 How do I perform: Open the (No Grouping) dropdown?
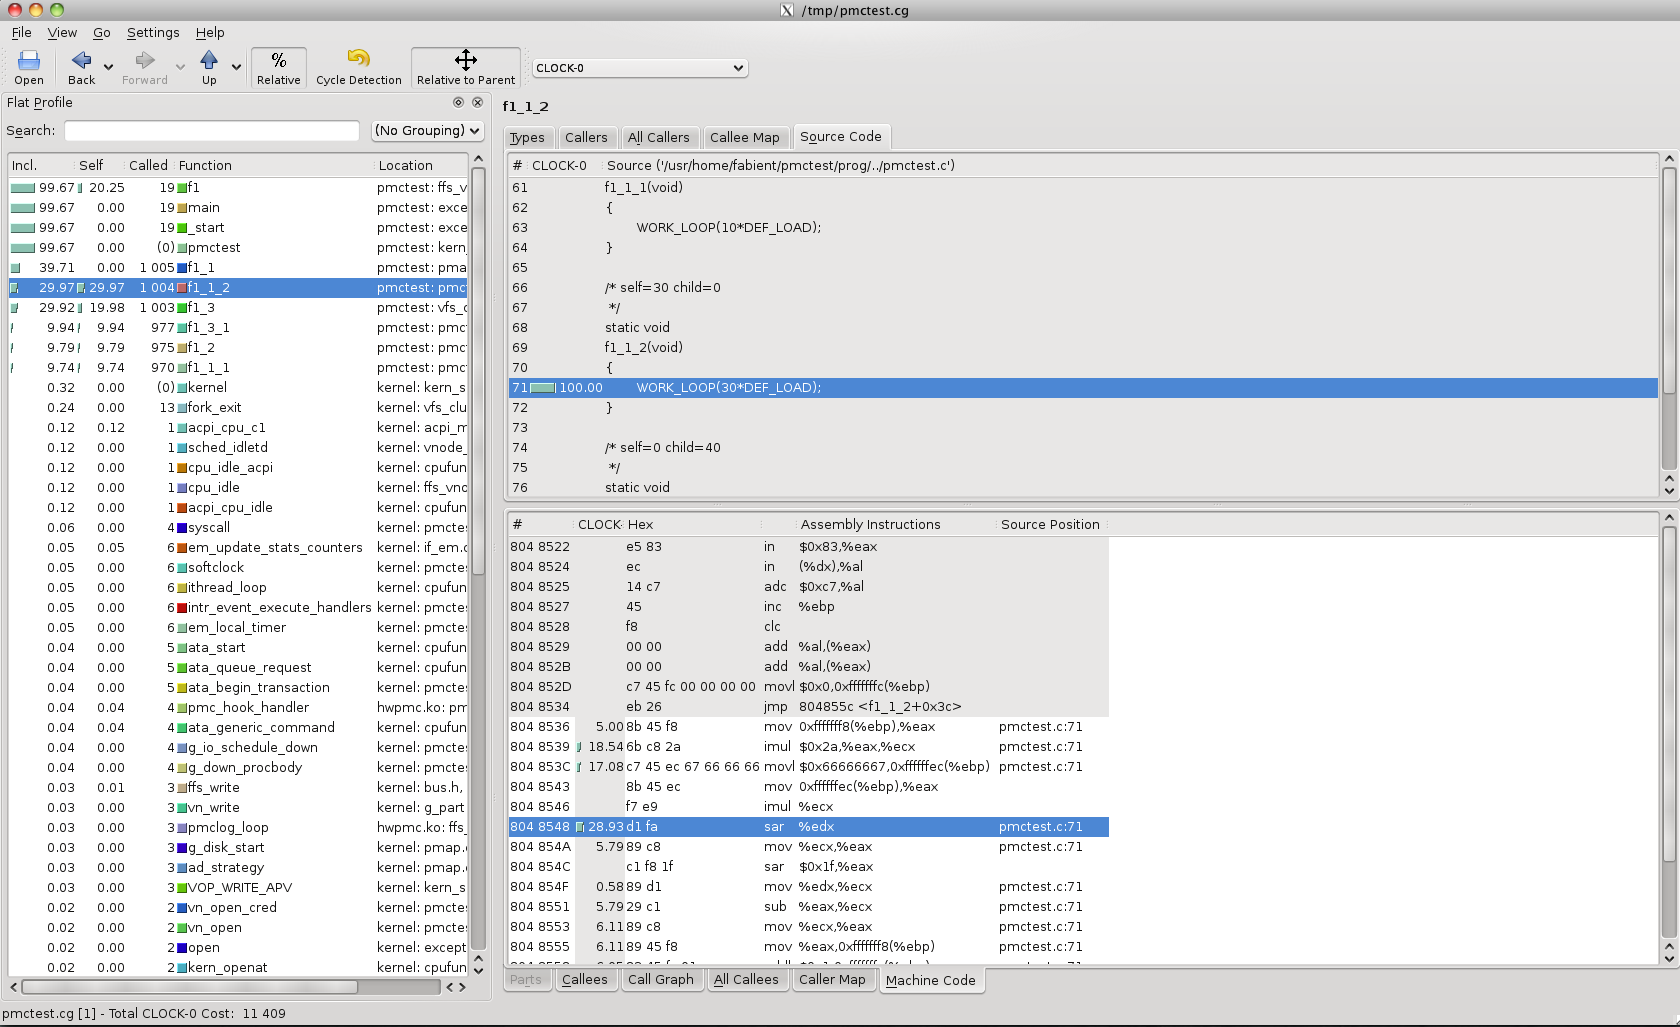pos(427,131)
